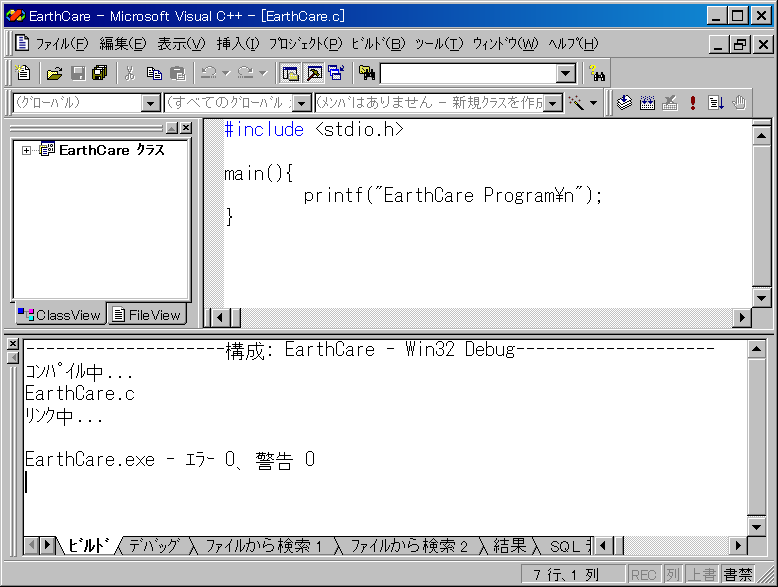
Task: Expand the EarthCare クラス tree node
Action: coord(26,150)
